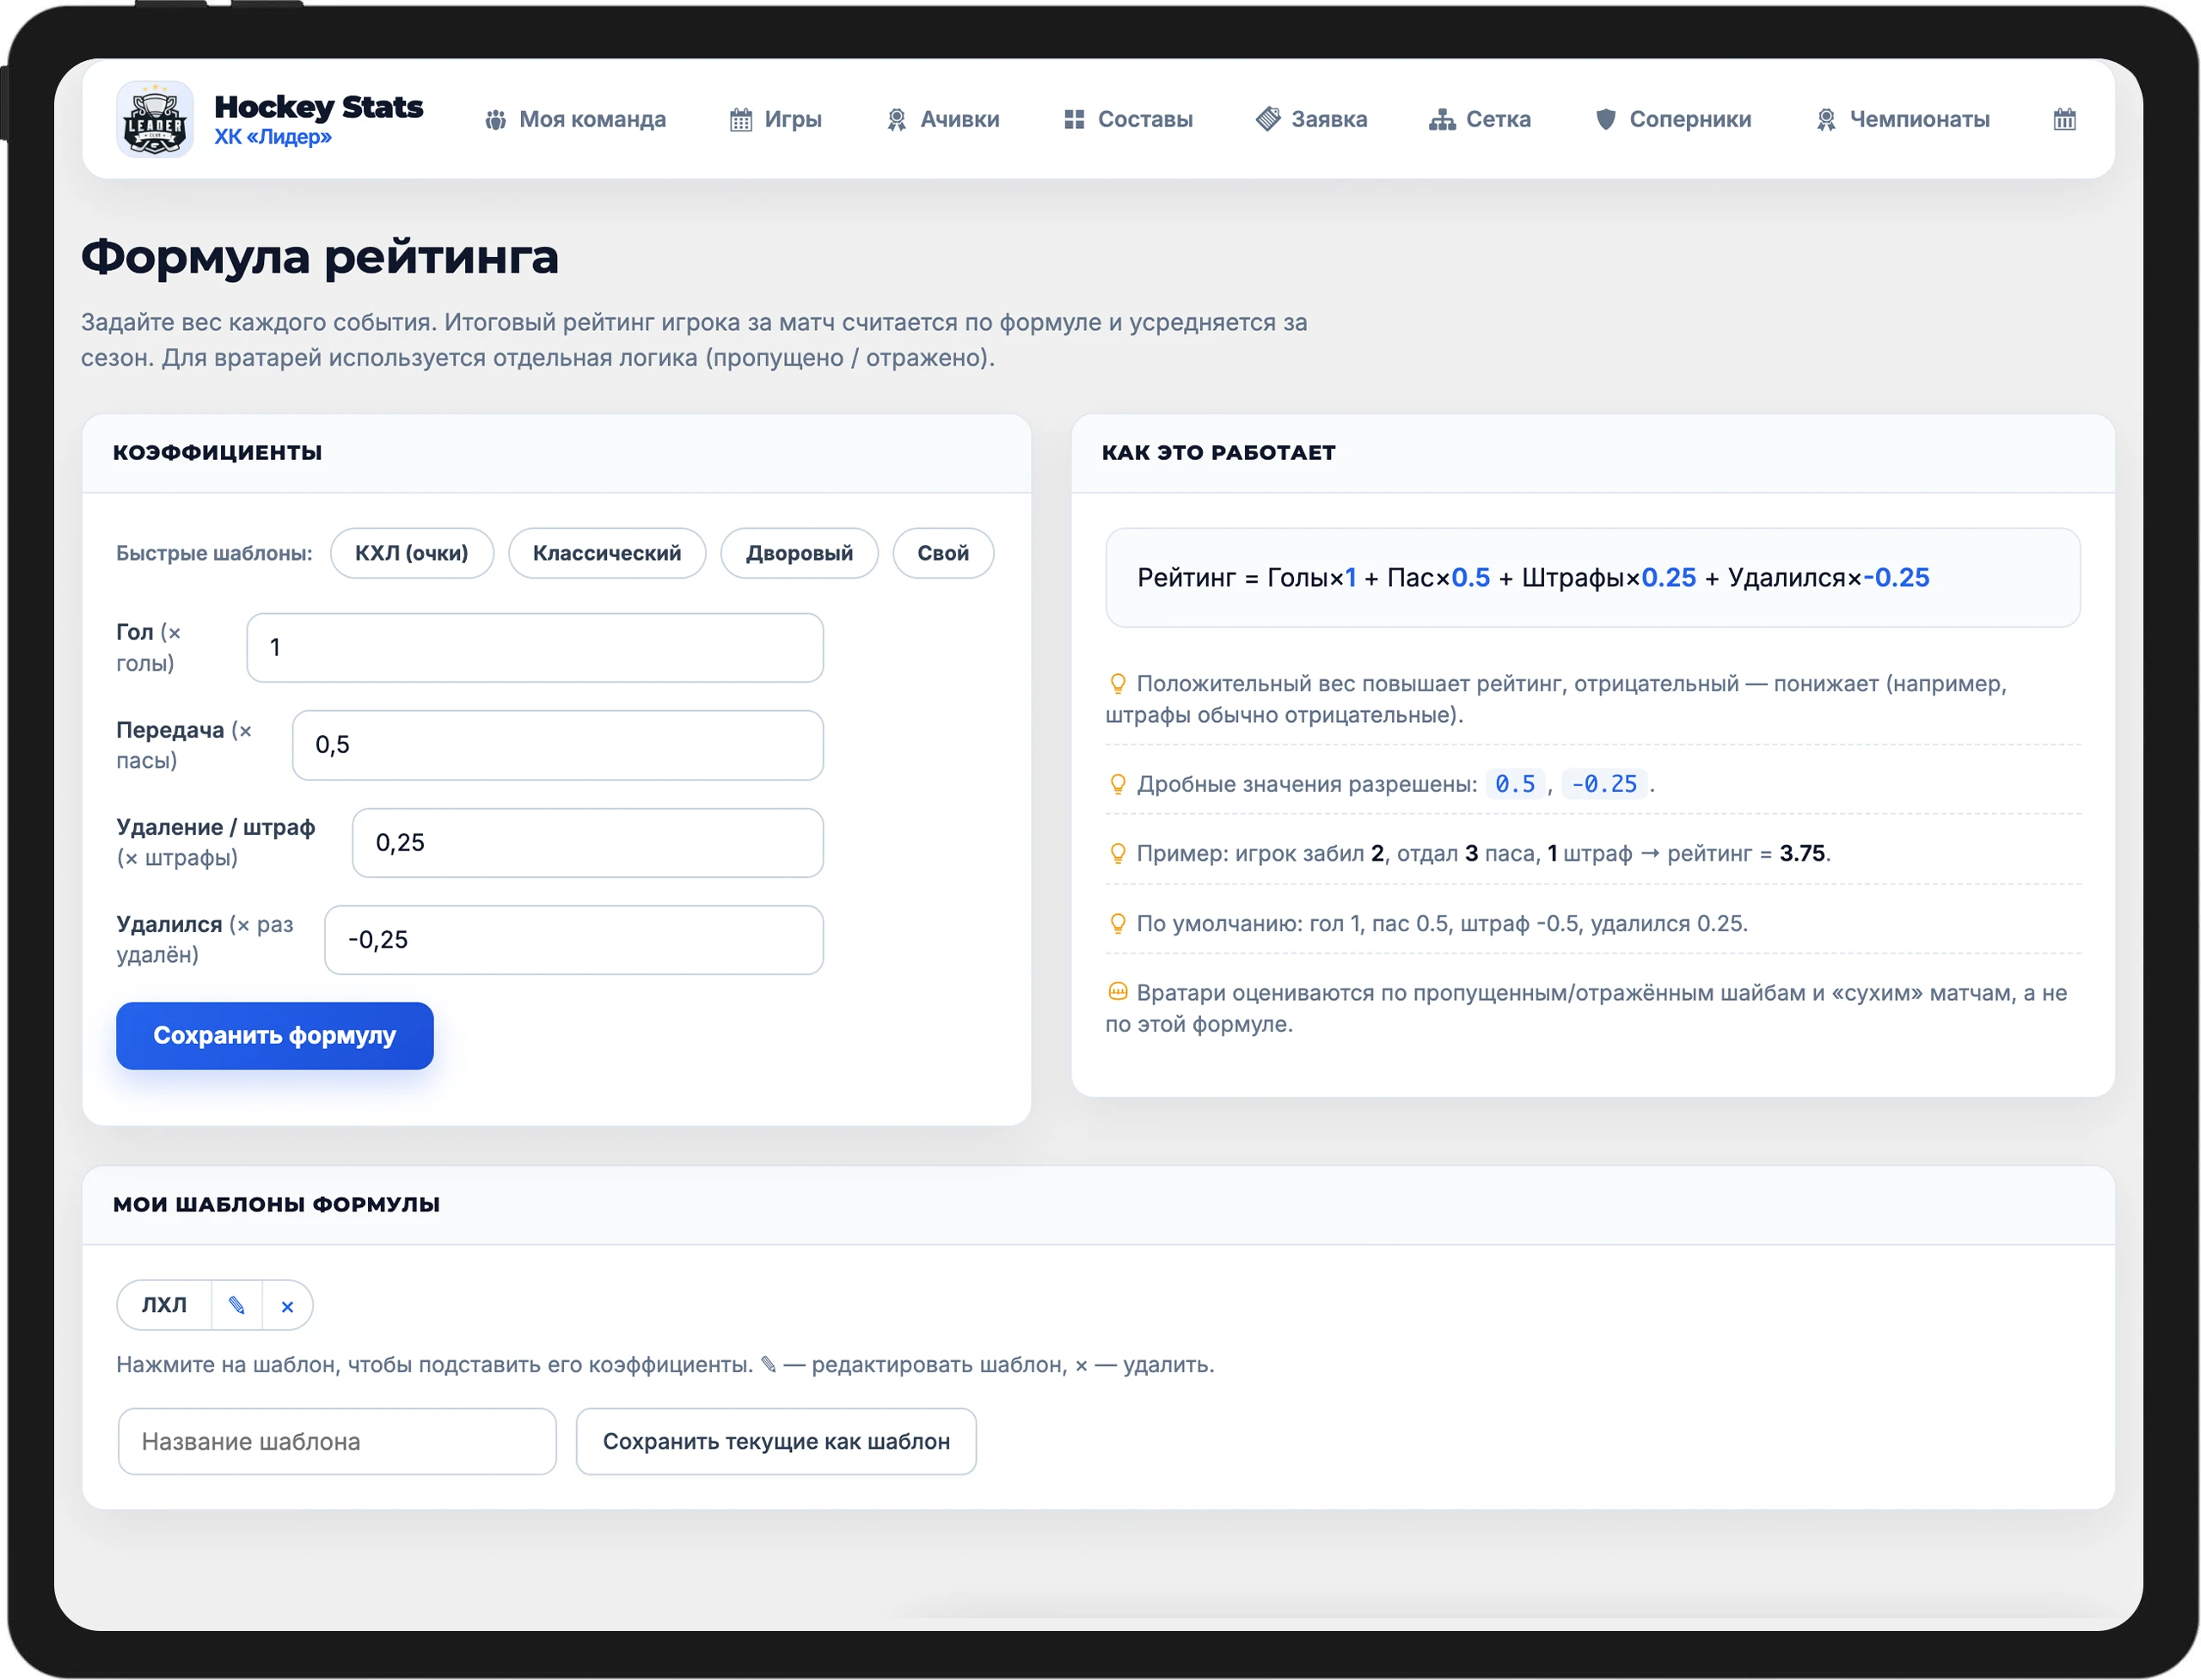Click the award icon beside Чемпионаты
The image size is (2201, 1680).
[1825, 120]
